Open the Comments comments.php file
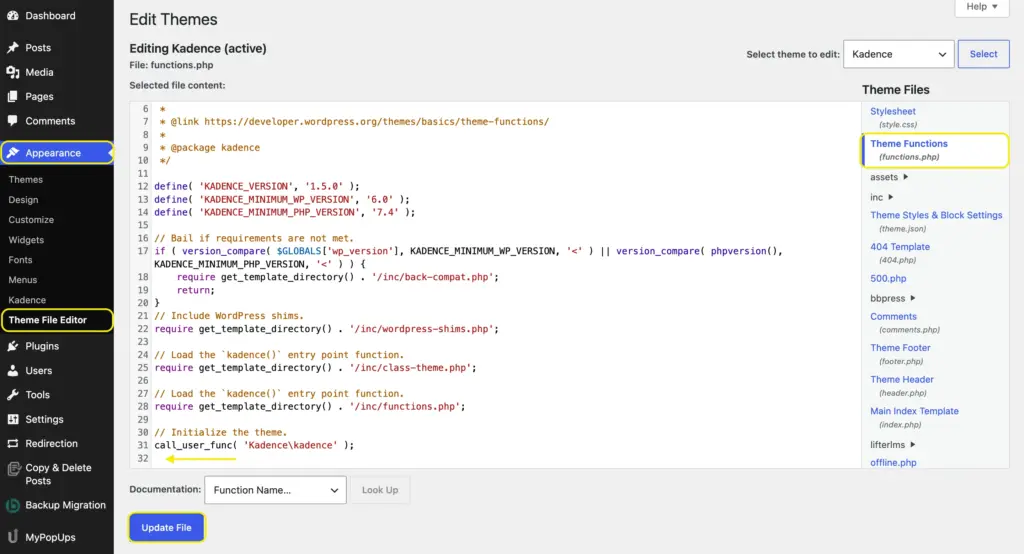Image resolution: width=1024 pixels, height=554 pixels. coord(893,316)
